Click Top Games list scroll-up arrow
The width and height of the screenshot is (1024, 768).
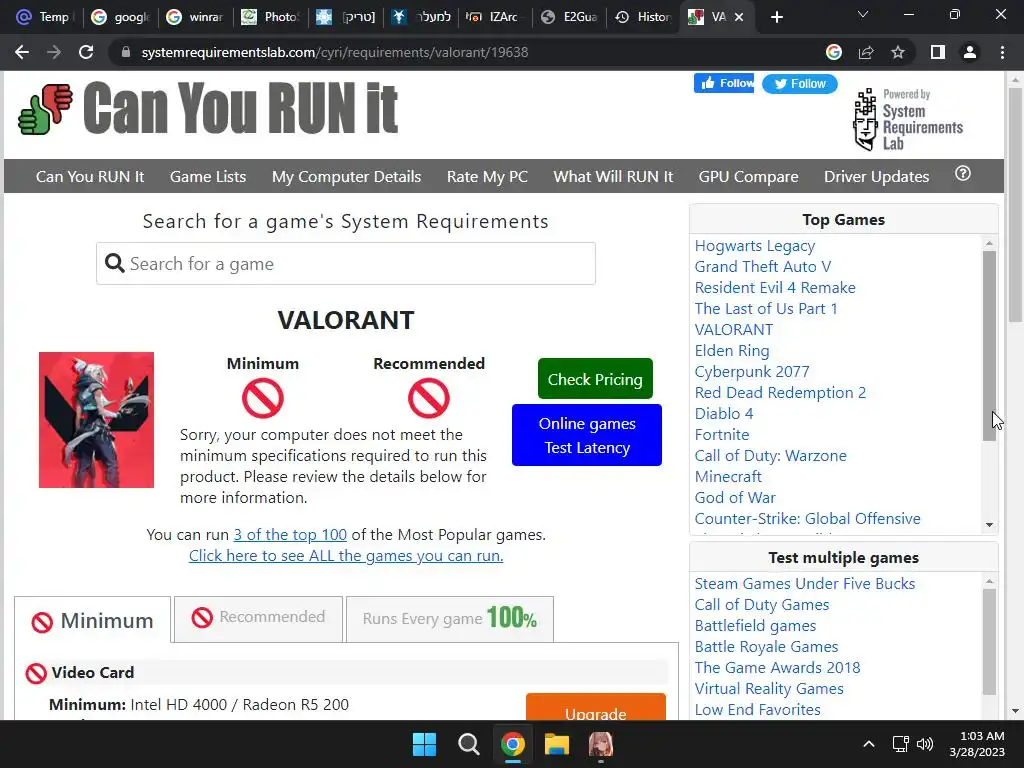click(x=989, y=243)
